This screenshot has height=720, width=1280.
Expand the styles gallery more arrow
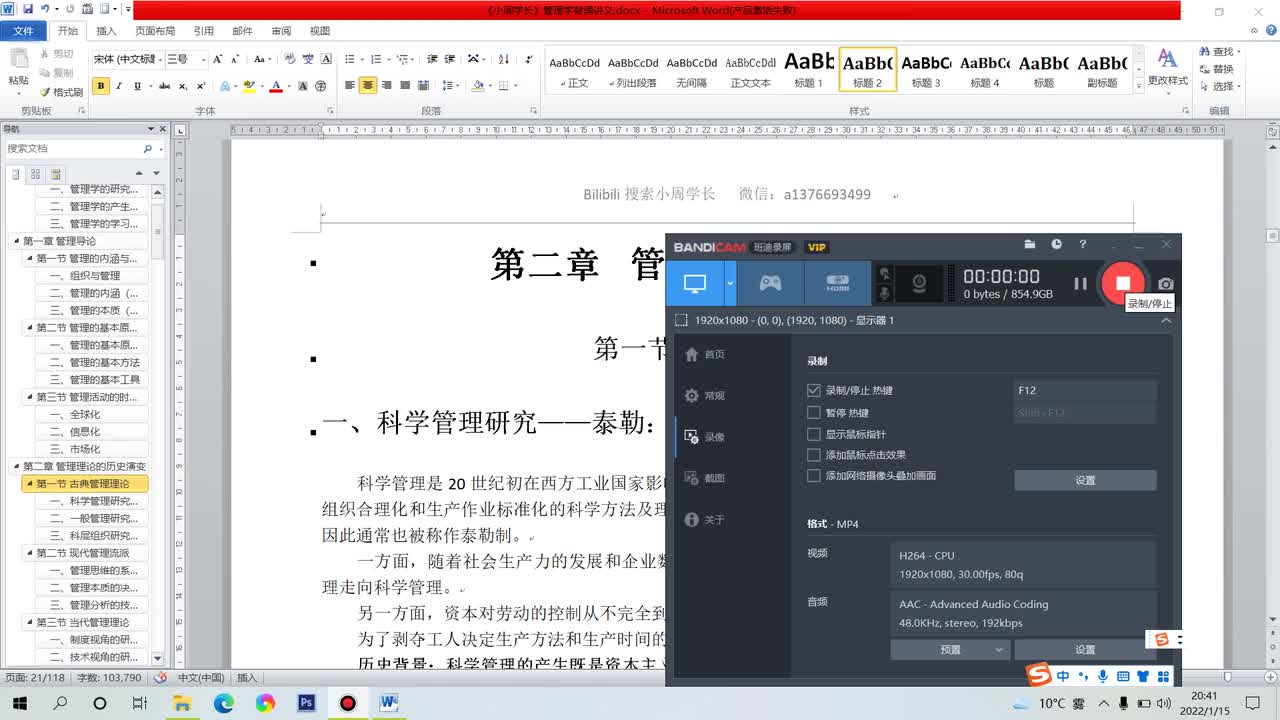click(1139, 88)
